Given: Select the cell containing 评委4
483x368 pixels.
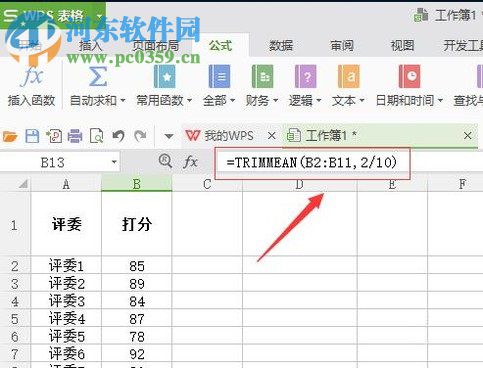Looking at the screenshot, I should pos(66,319).
